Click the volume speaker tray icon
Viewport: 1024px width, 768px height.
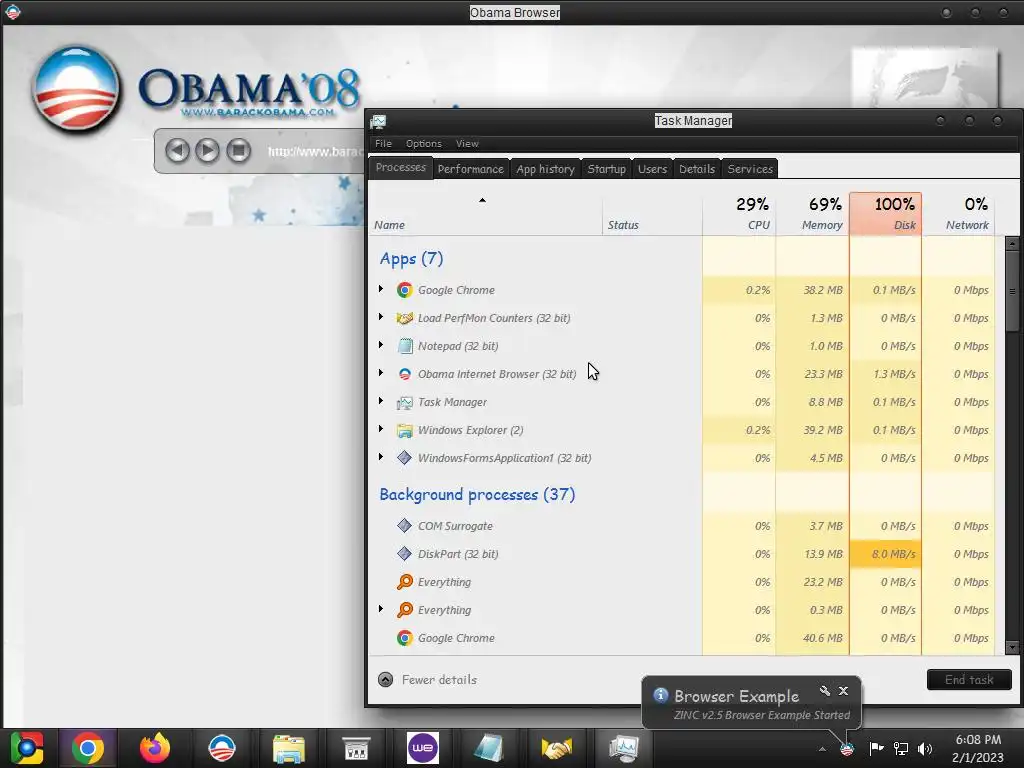pos(925,748)
